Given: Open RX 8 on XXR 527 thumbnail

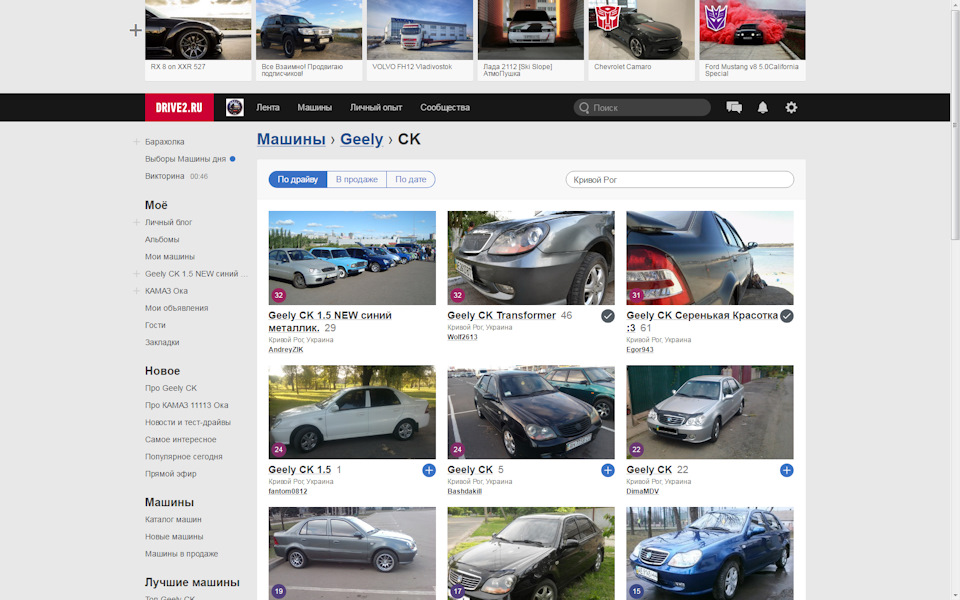Looking at the screenshot, I should pyautogui.click(x=198, y=29).
